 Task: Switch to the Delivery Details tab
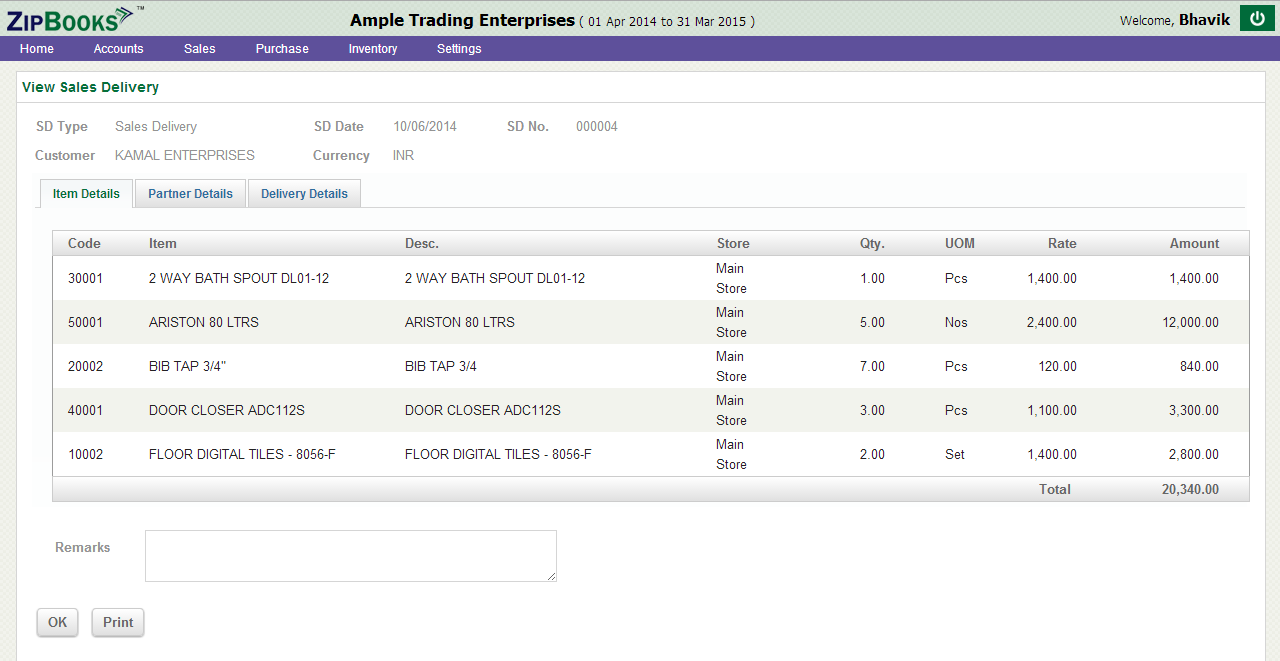click(x=304, y=194)
